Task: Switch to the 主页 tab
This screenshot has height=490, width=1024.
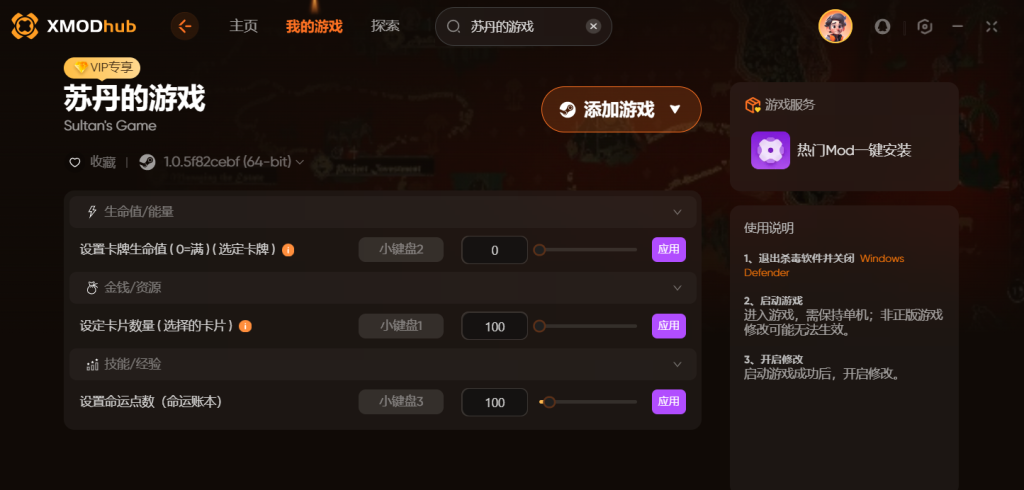Action: pyautogui.click(x=244, y=26)
